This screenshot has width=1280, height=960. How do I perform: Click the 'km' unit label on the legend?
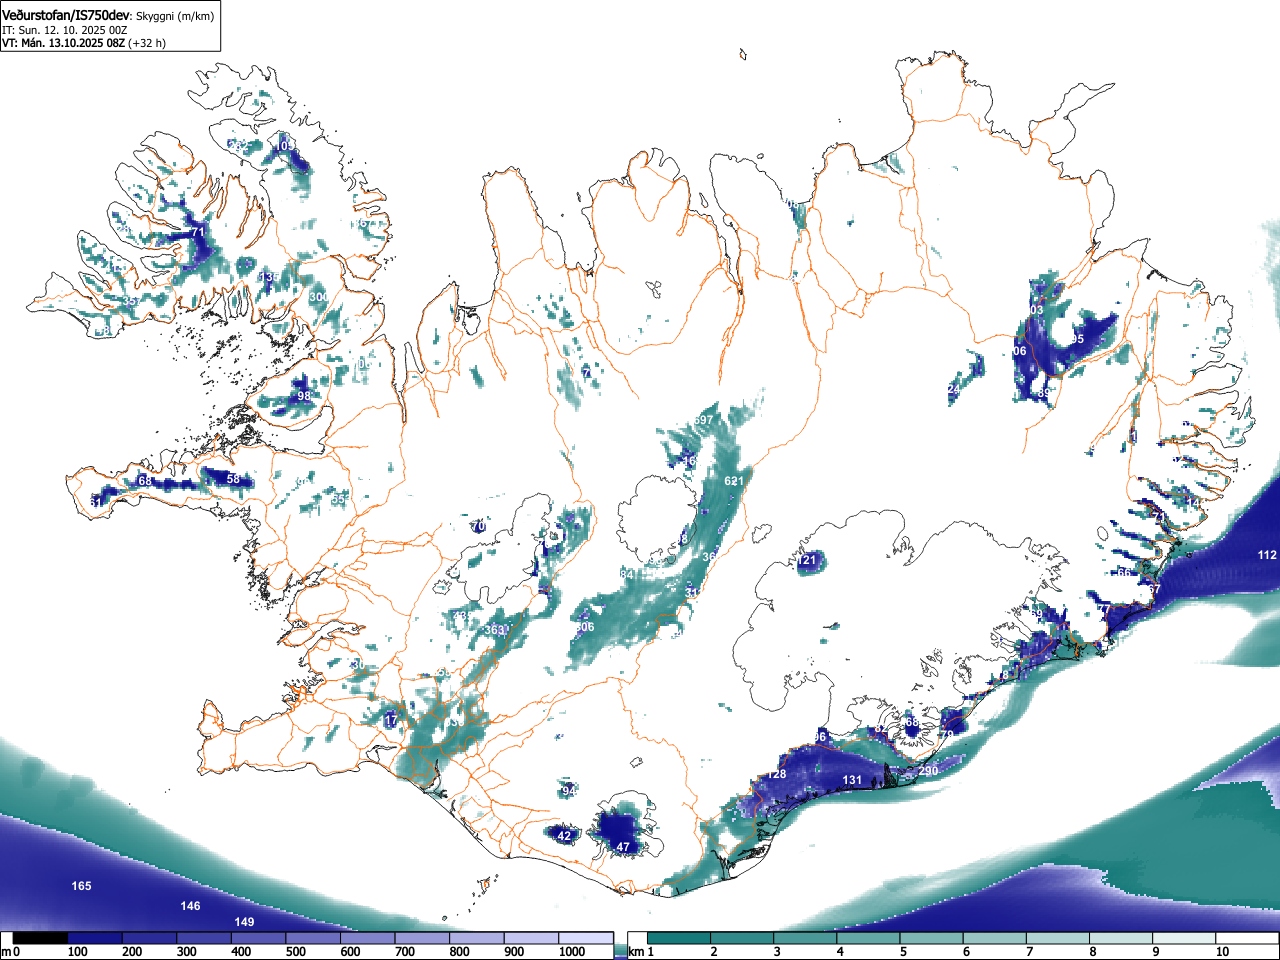pyautogui.click(x=636, y=952)
